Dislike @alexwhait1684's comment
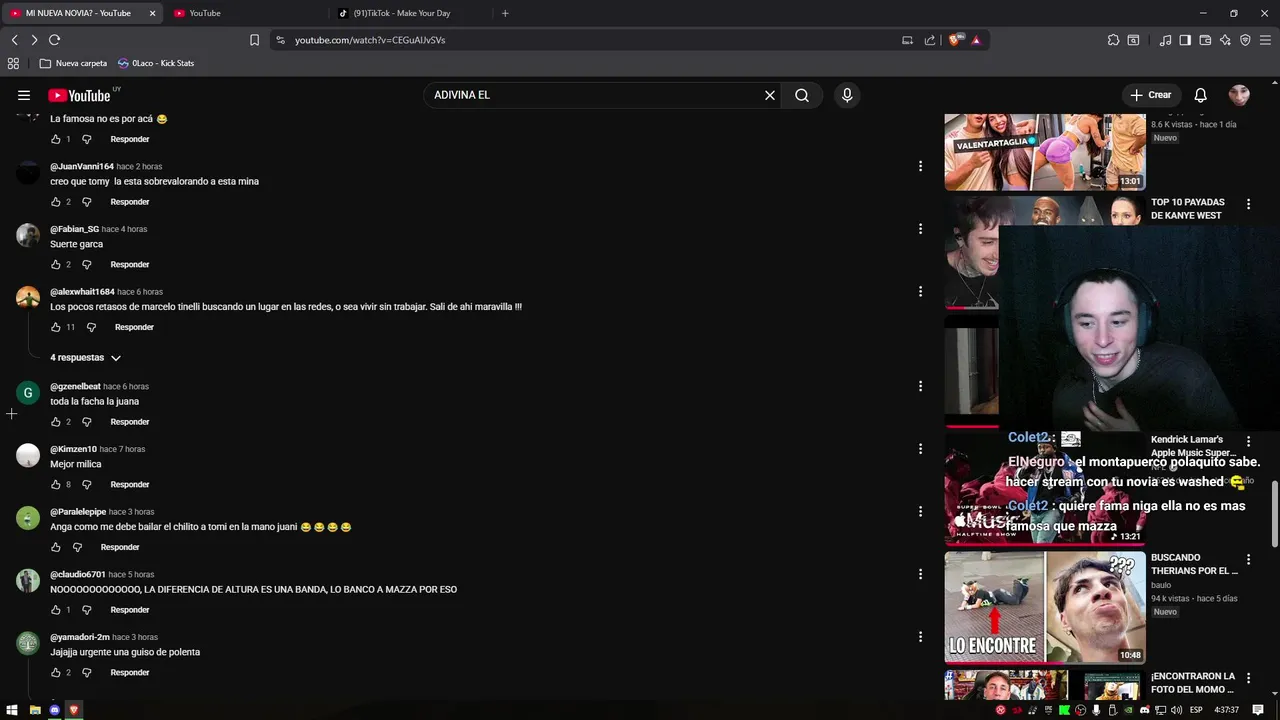 91,327
